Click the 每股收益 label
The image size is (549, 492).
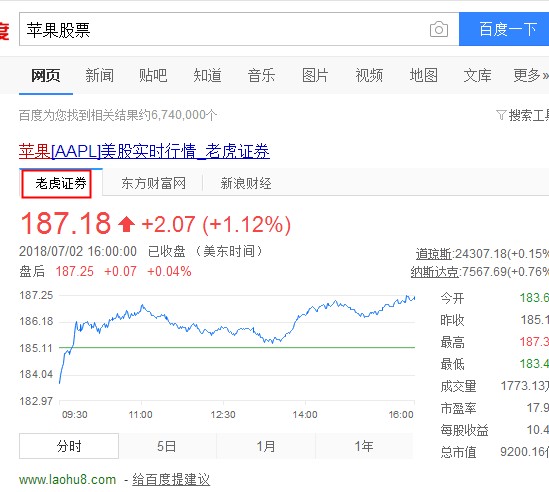coord(464,430)
